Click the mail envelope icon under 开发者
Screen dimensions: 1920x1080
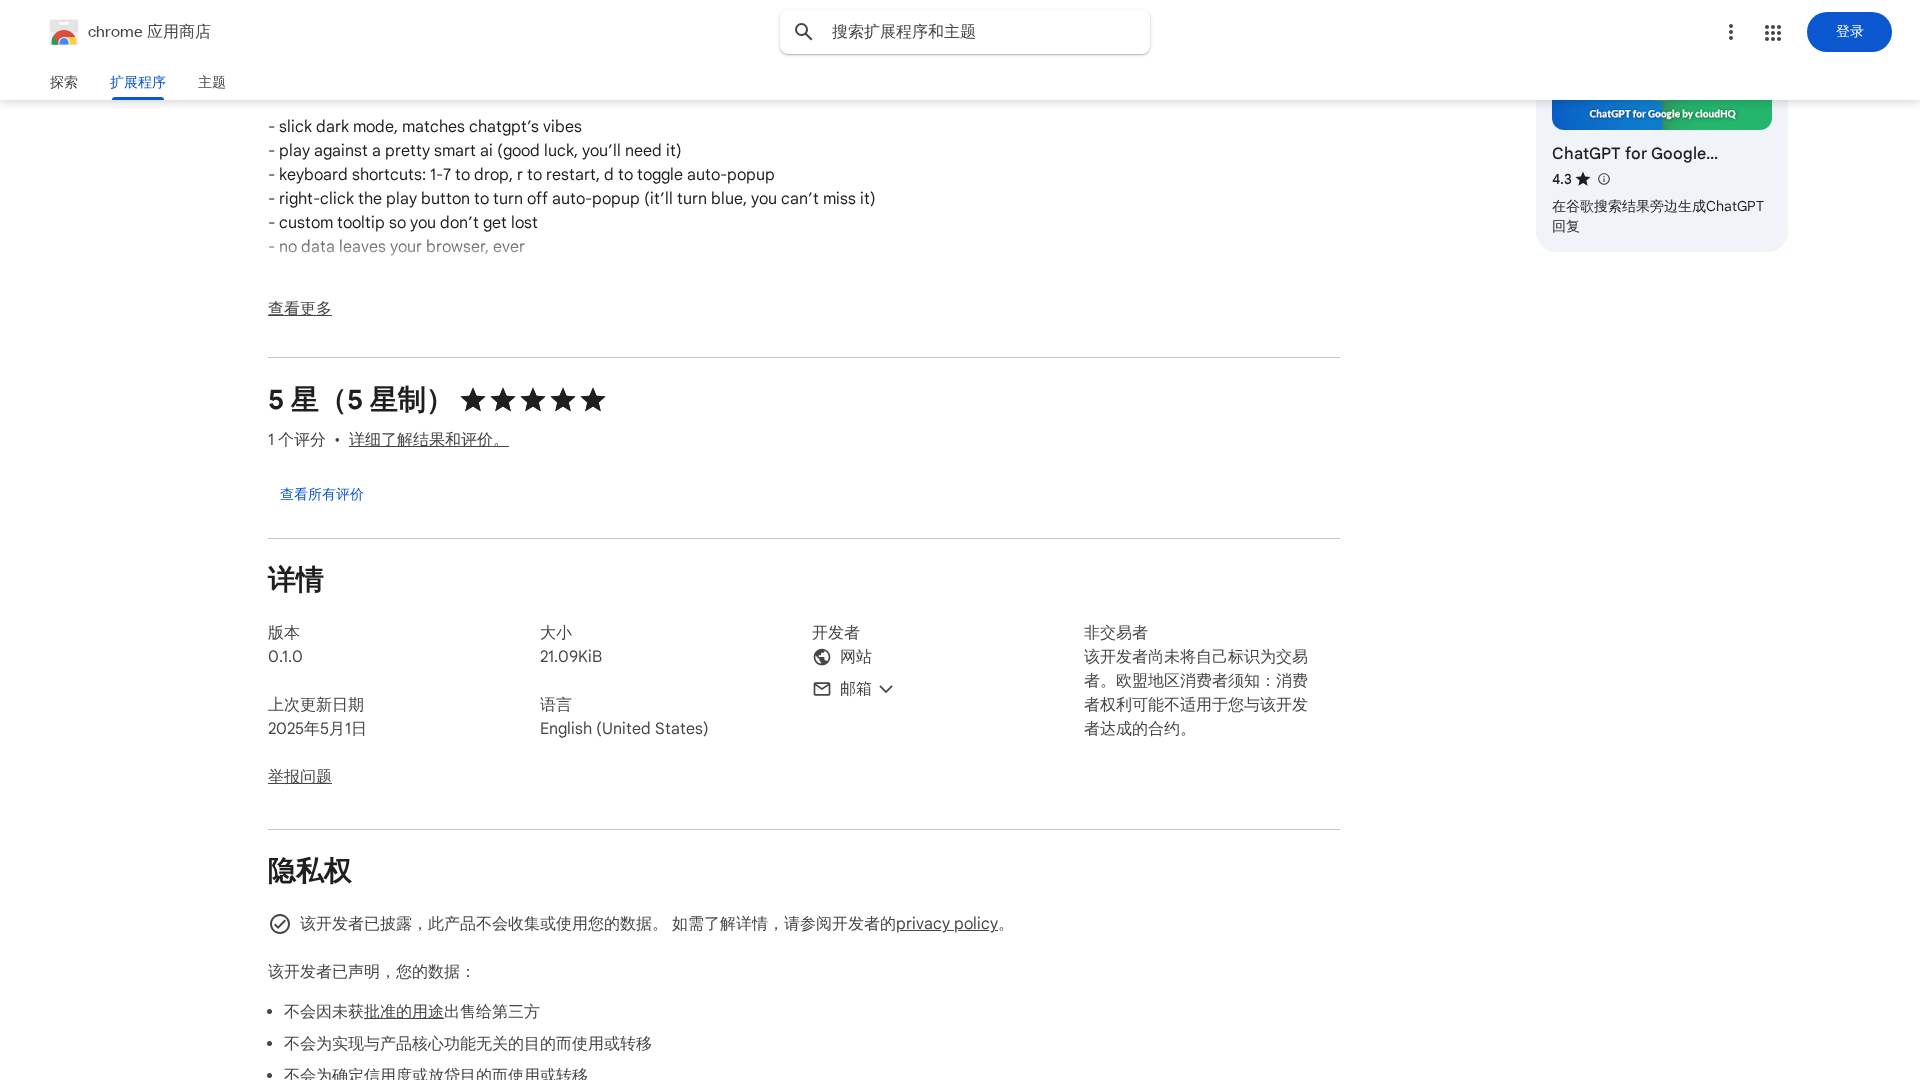(x=822, y=689)
